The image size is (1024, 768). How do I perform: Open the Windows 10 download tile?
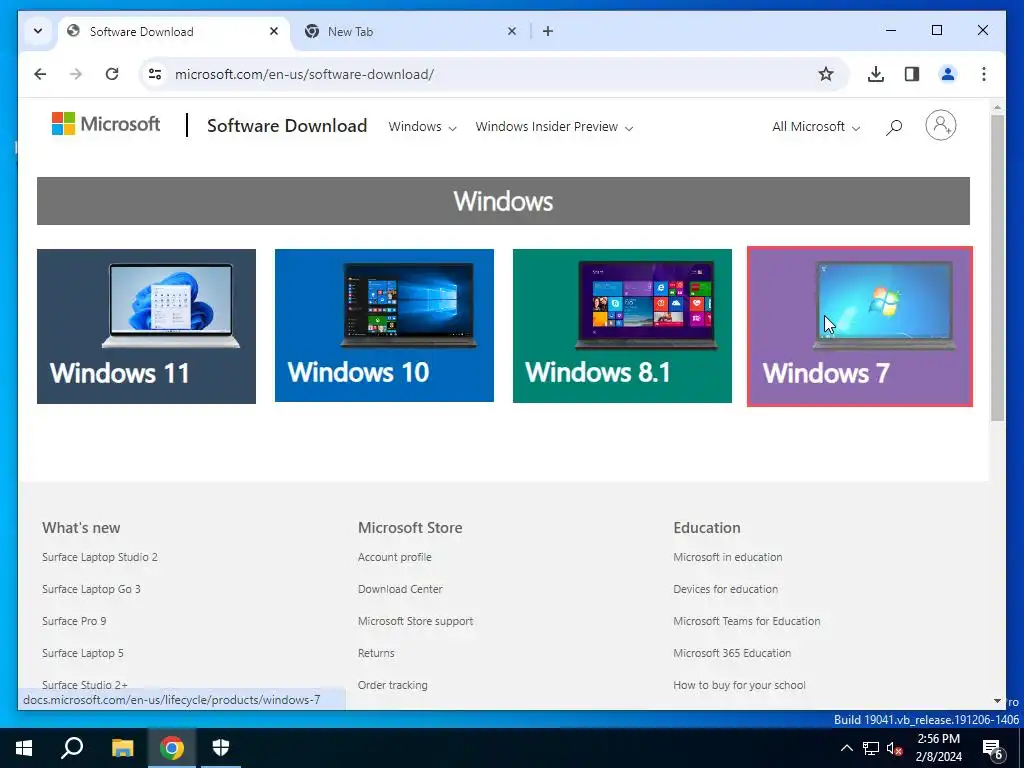click(384, 325)
